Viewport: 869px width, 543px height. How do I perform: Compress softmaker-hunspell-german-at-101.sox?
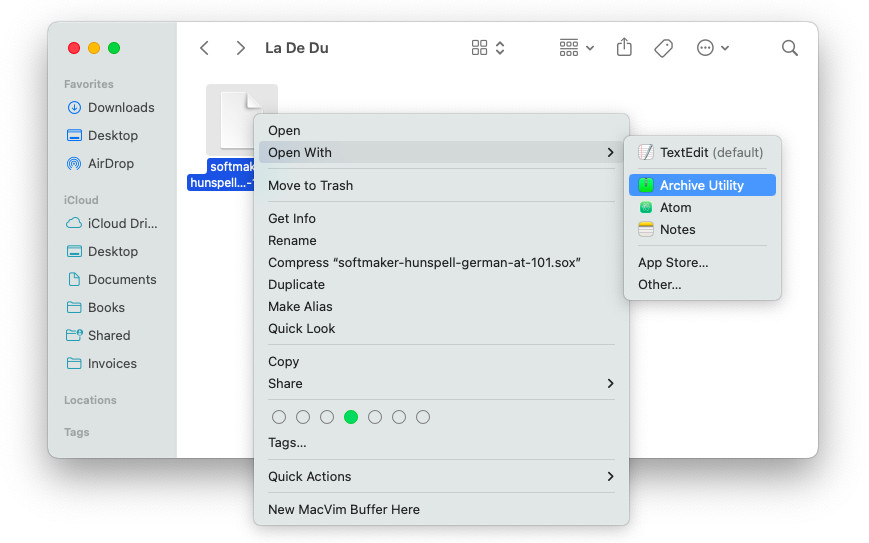click(441, 262)
